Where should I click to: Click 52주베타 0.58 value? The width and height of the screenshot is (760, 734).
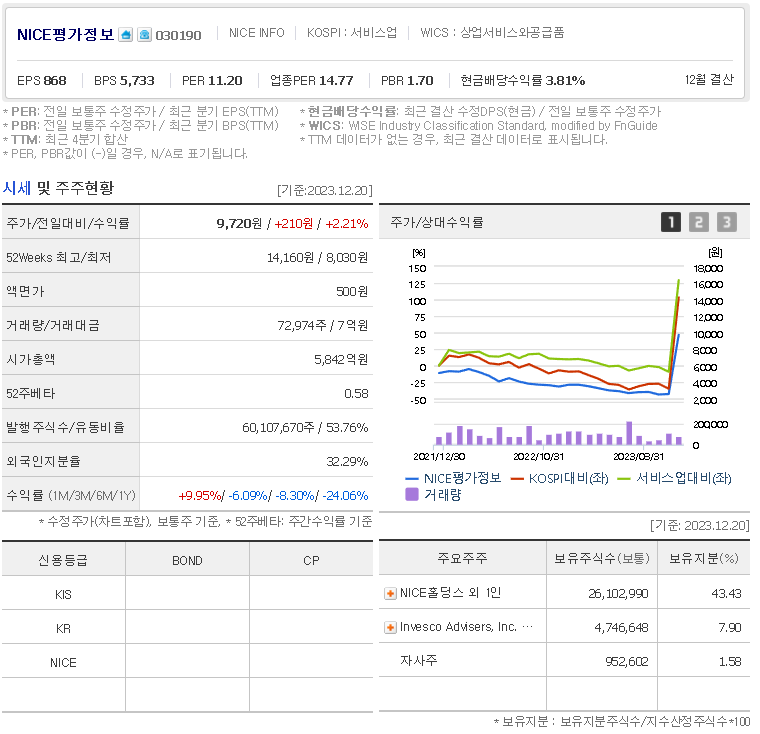point(356,394)
